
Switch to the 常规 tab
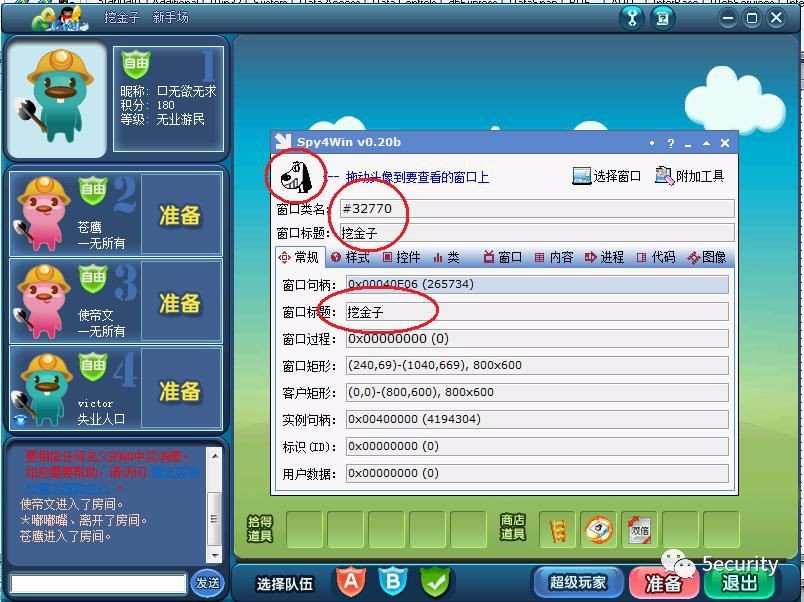[x=299, y=257]
